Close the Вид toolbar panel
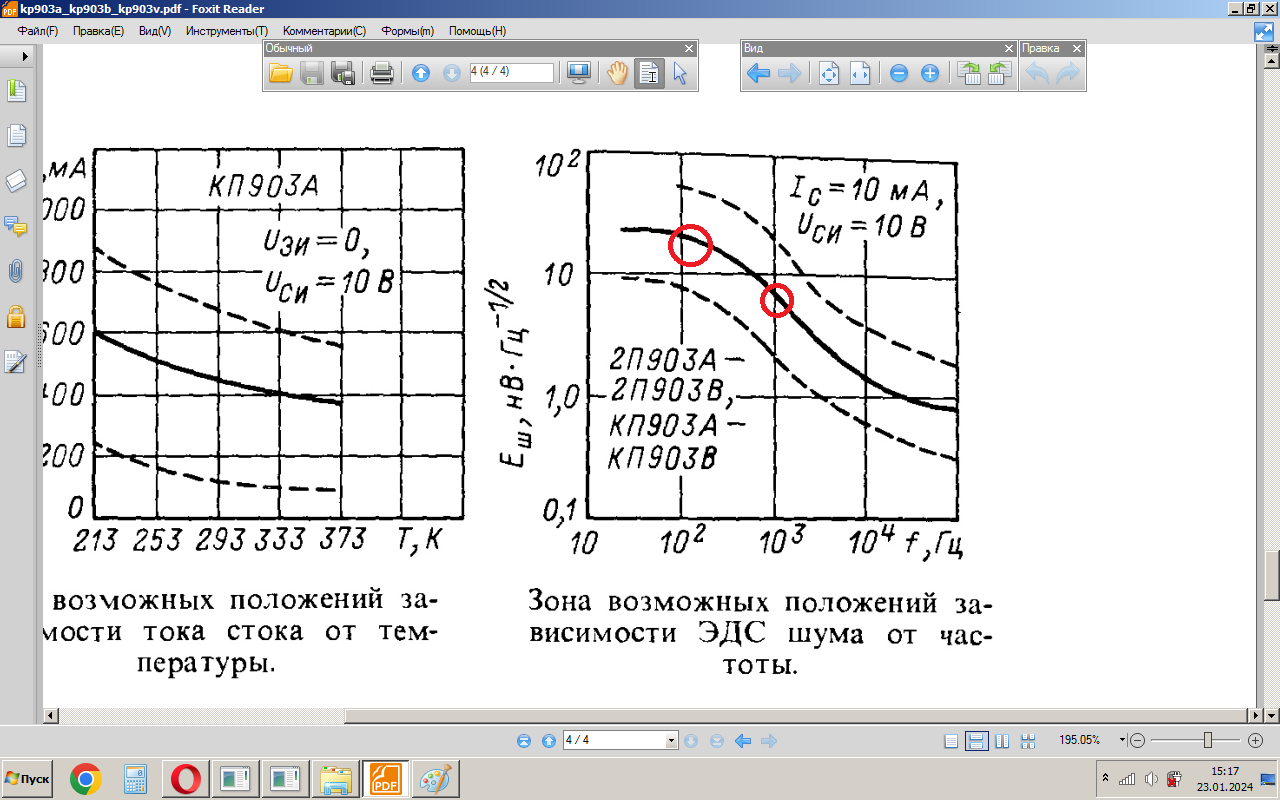1280x804 pixels. pyautogui.click(x=1009, y=48)
